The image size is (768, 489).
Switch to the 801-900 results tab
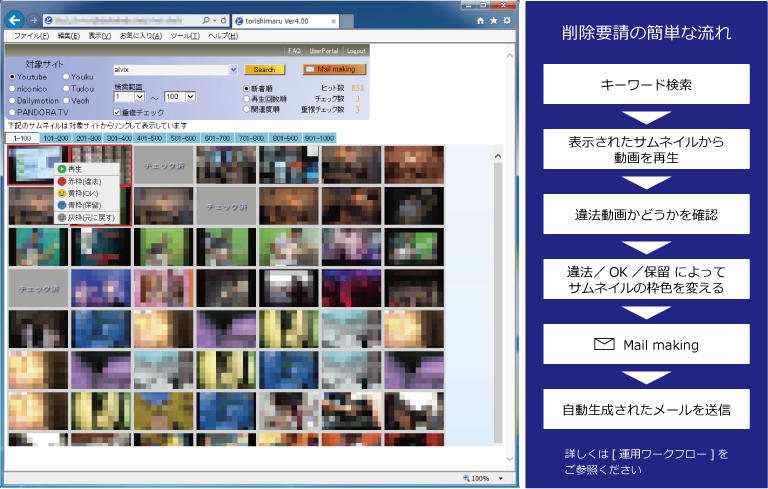(x=285, y=138)
